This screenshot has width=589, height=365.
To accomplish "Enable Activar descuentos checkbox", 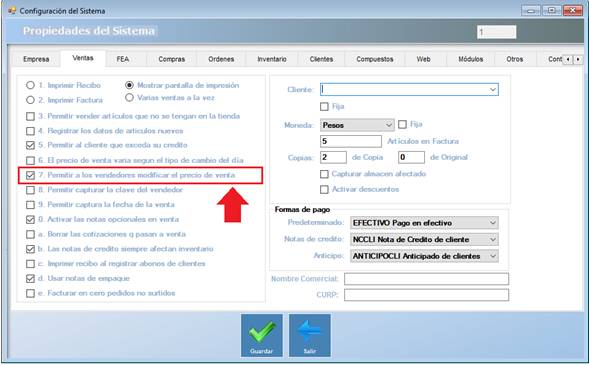I will click(324, 190).
